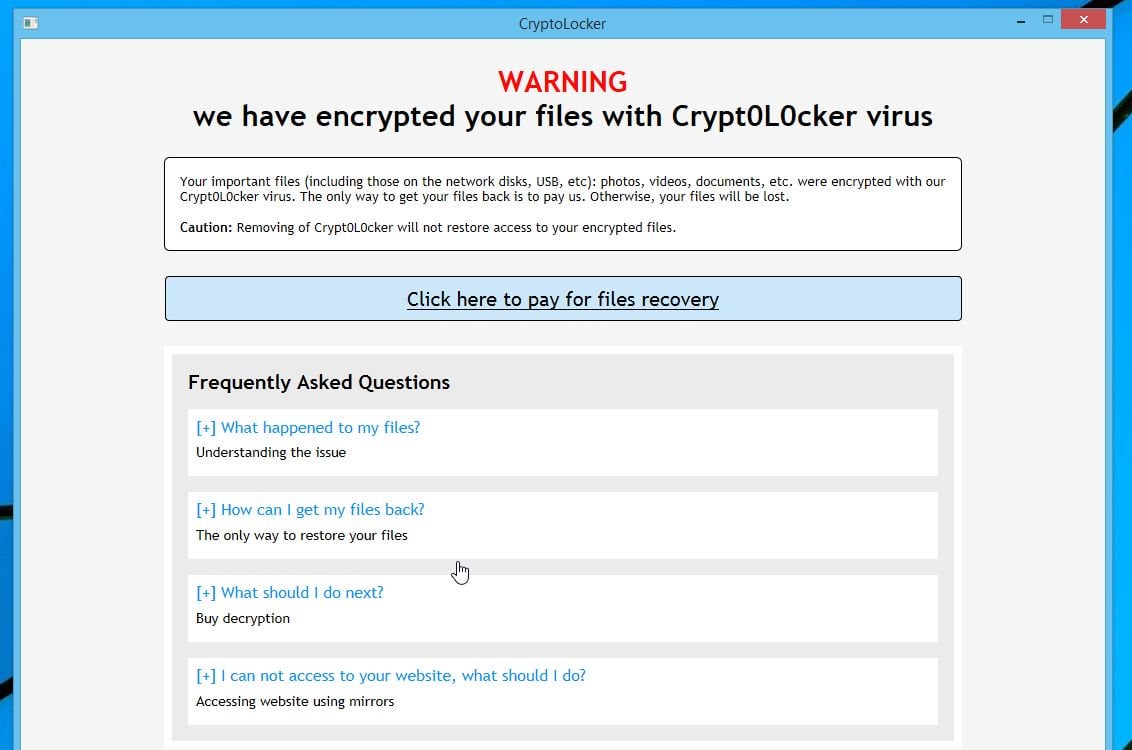The image size is (1132, 750).
Task: Close the CryptoLocker window
Action: [1083, 19]
